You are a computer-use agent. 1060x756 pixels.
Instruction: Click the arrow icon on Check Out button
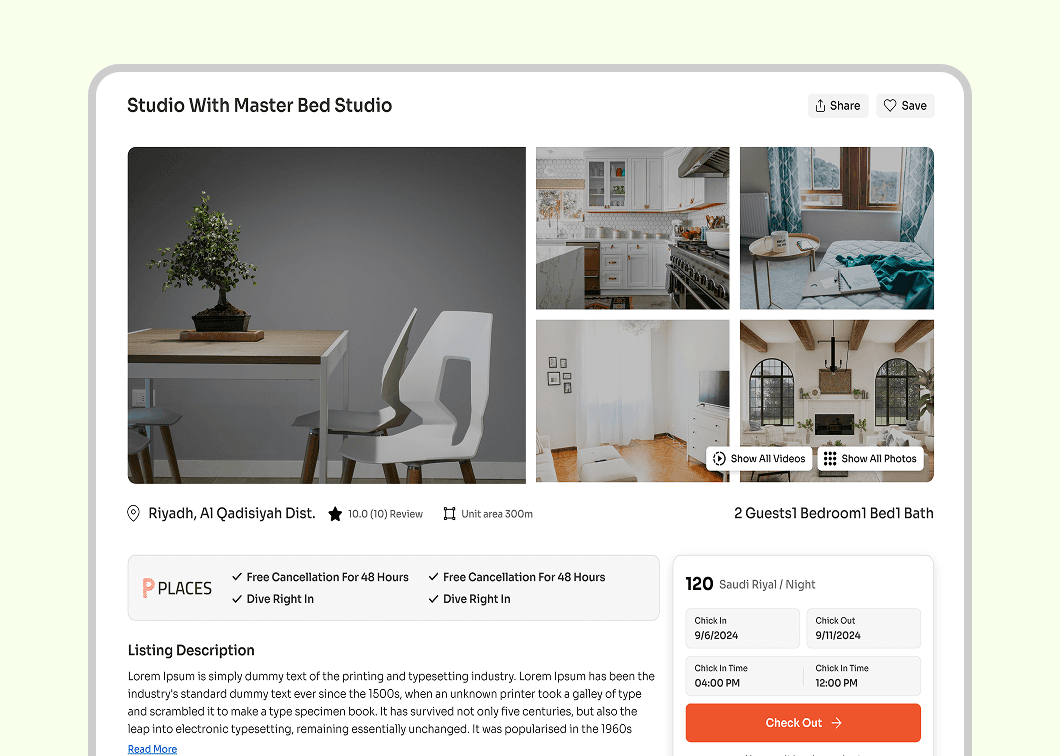837,723
